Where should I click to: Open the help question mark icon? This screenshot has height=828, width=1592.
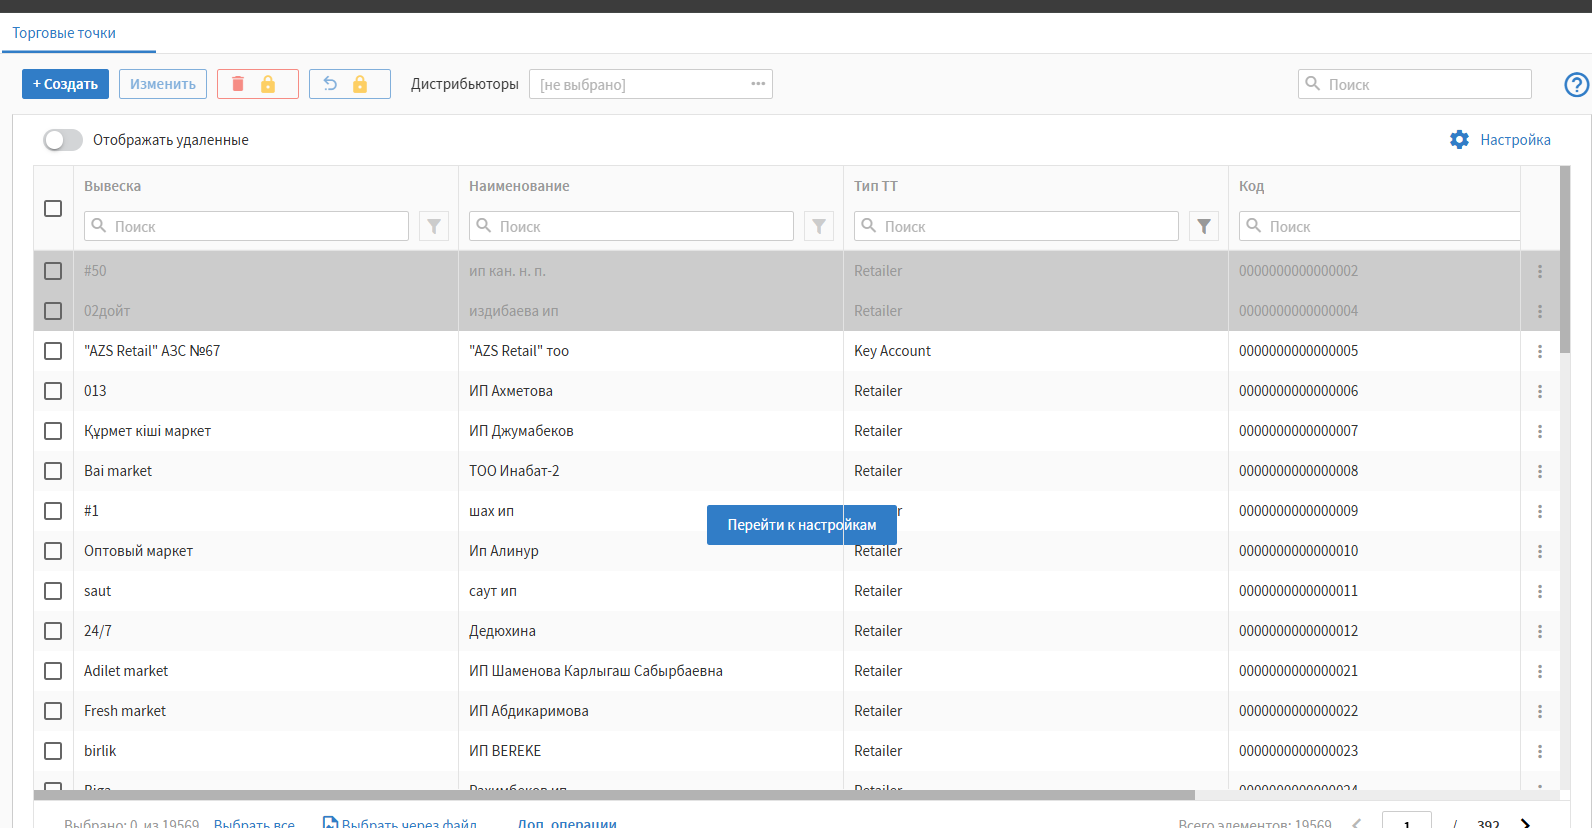point(1576,85)
